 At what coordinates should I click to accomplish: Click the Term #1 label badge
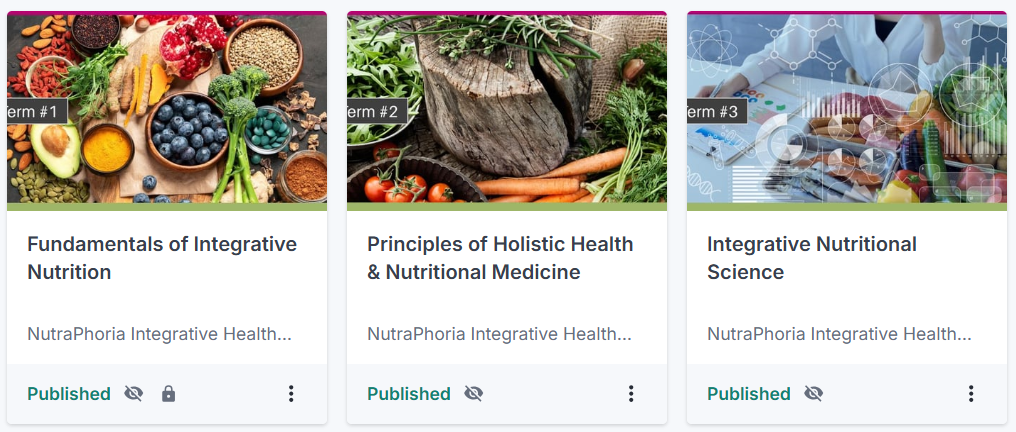coord(38,111)
